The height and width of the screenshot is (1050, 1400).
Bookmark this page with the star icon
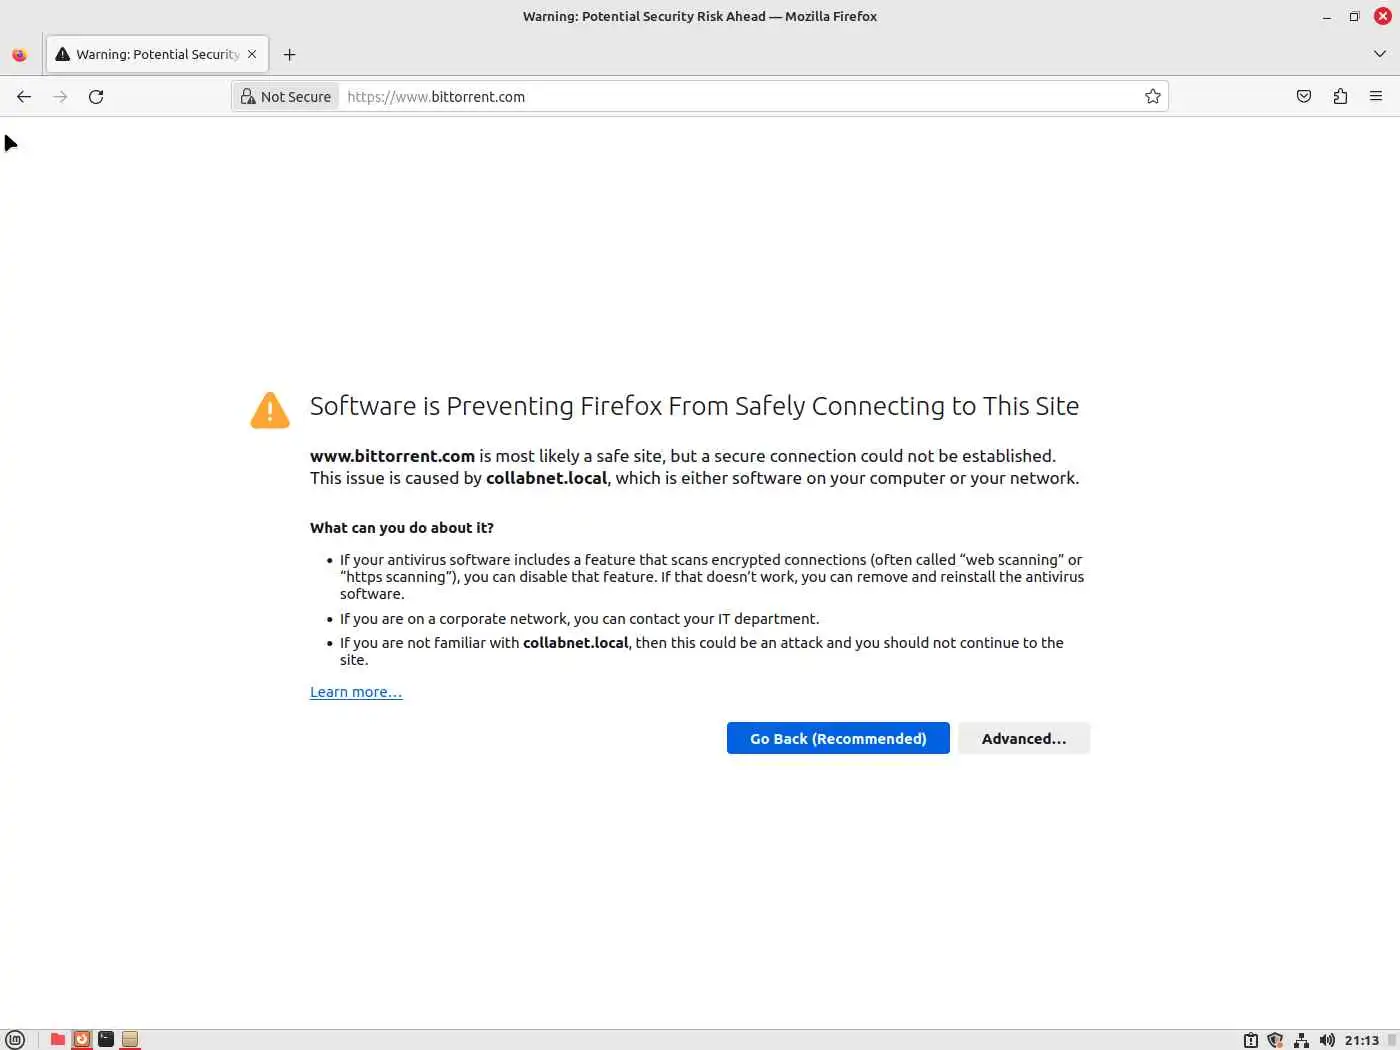tap(1153, 97)
